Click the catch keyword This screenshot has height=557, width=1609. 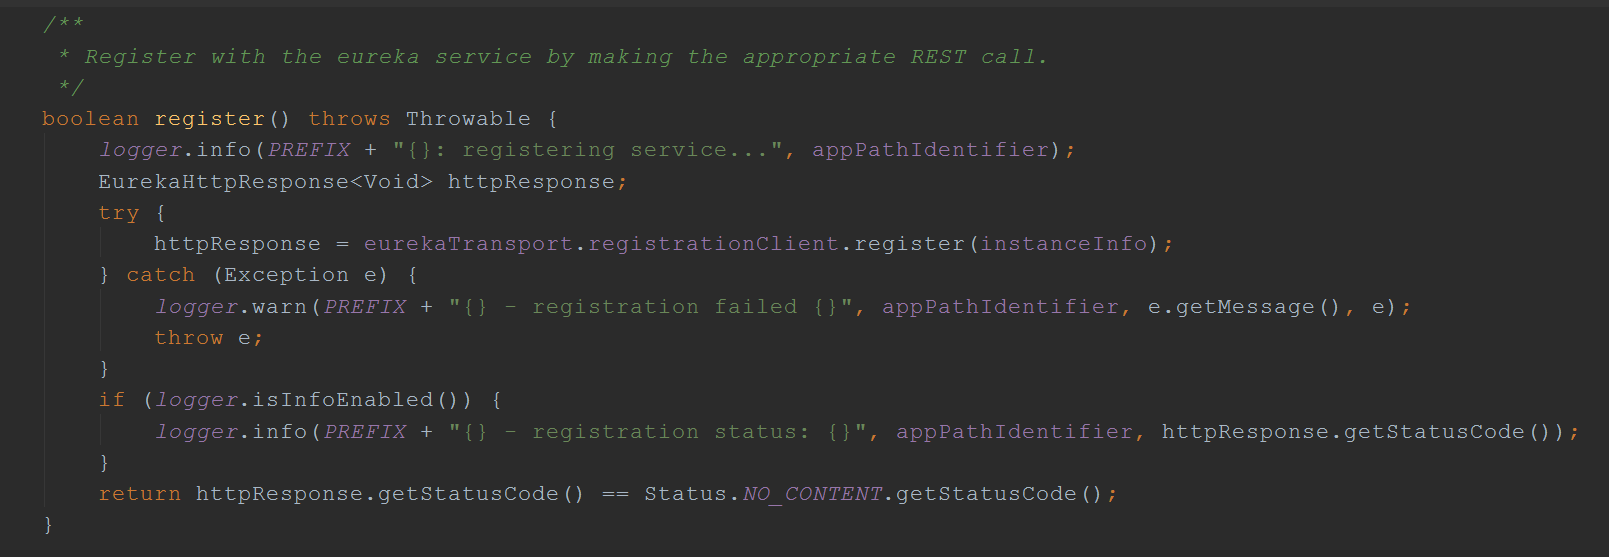point(160,275)
